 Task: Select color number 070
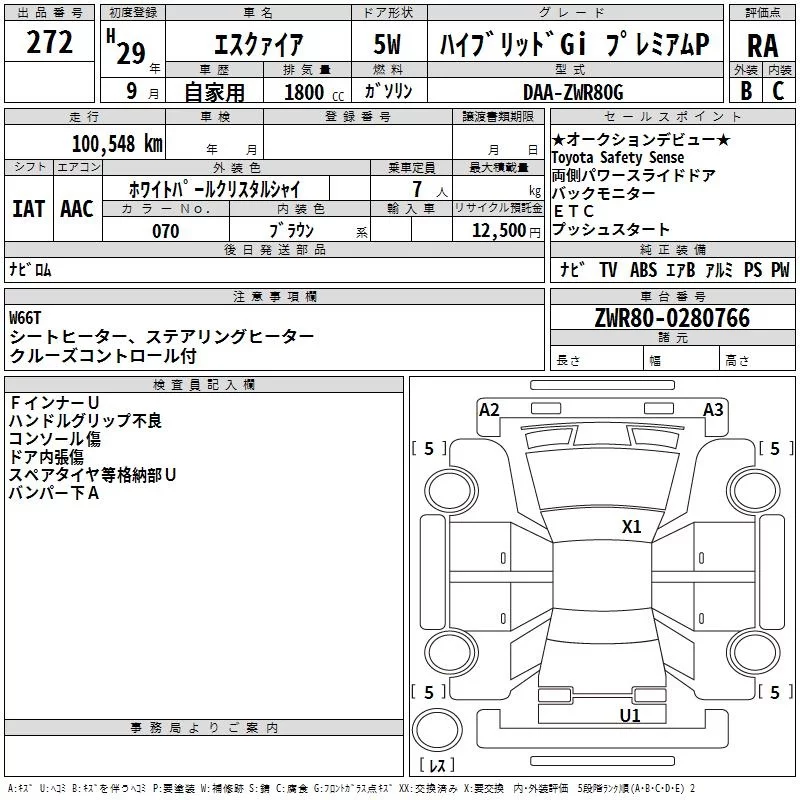(x=165, y=231)
